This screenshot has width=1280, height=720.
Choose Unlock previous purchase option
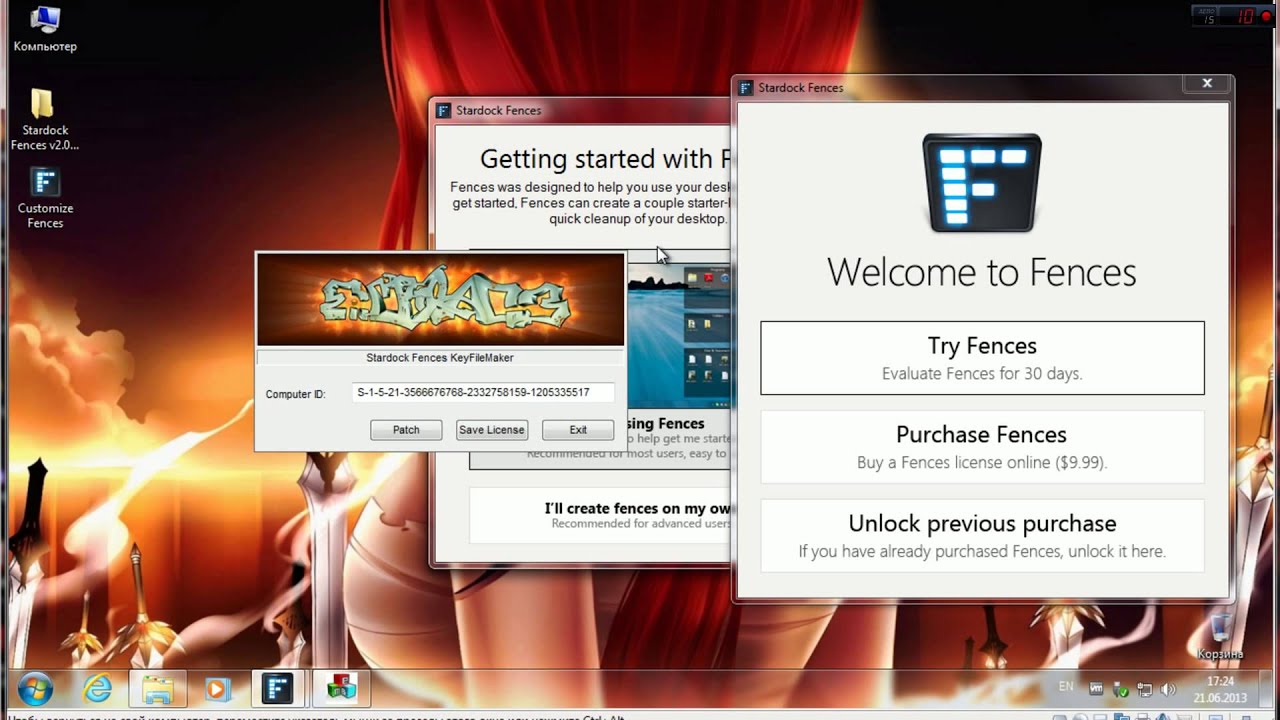pos(982,536)
